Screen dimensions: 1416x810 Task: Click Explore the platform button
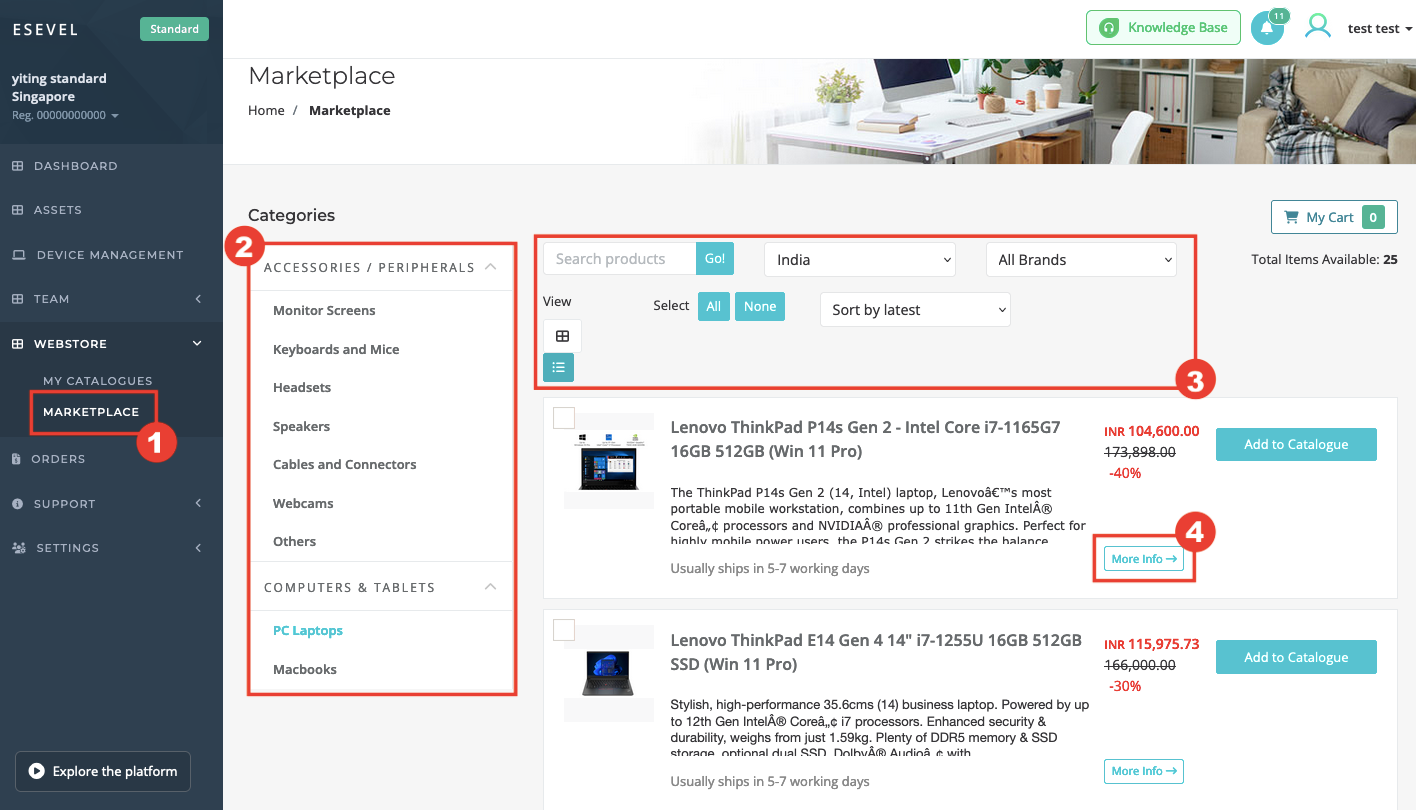[103, 771]
